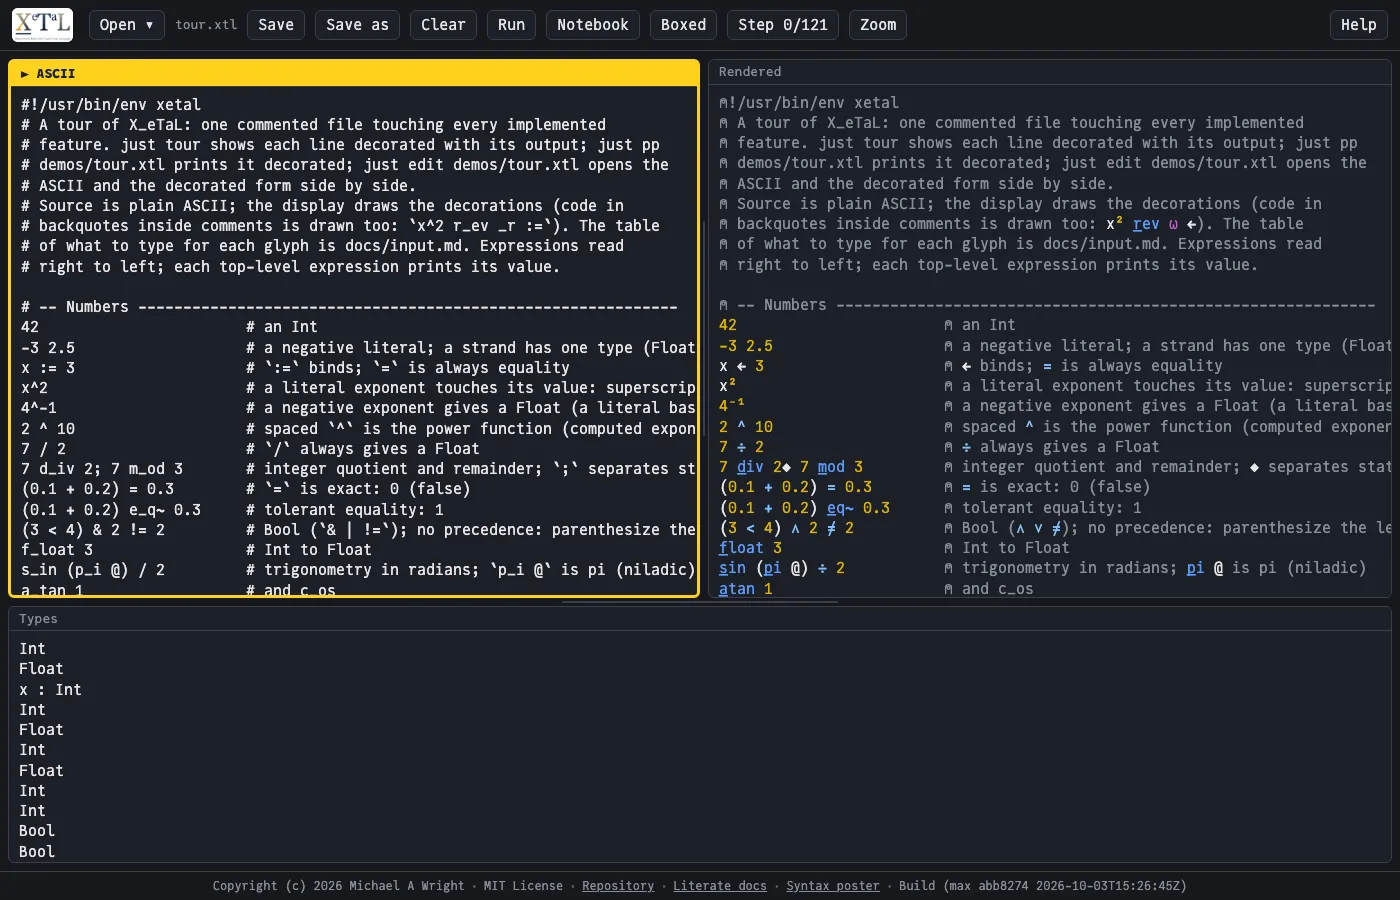Open the Syntax poster link

click(x=833, y=886)
